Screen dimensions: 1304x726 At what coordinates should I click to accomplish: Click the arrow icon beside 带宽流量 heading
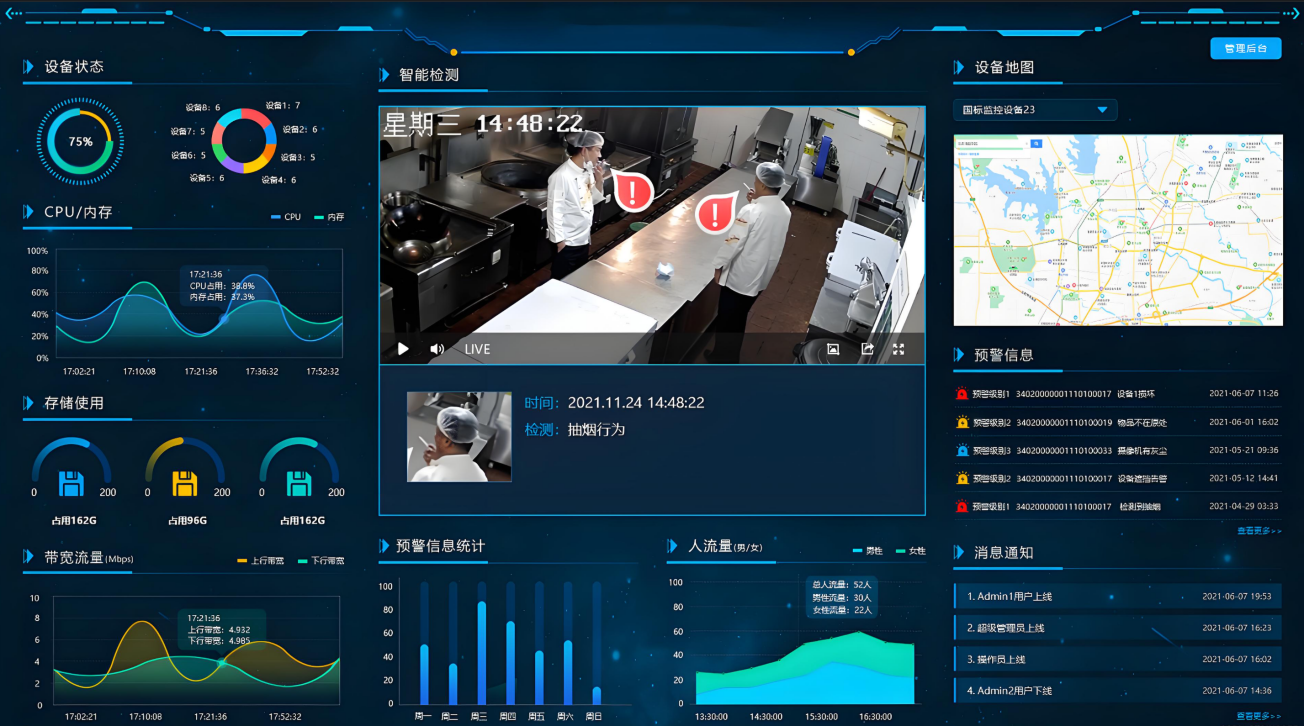pos(29,557)
